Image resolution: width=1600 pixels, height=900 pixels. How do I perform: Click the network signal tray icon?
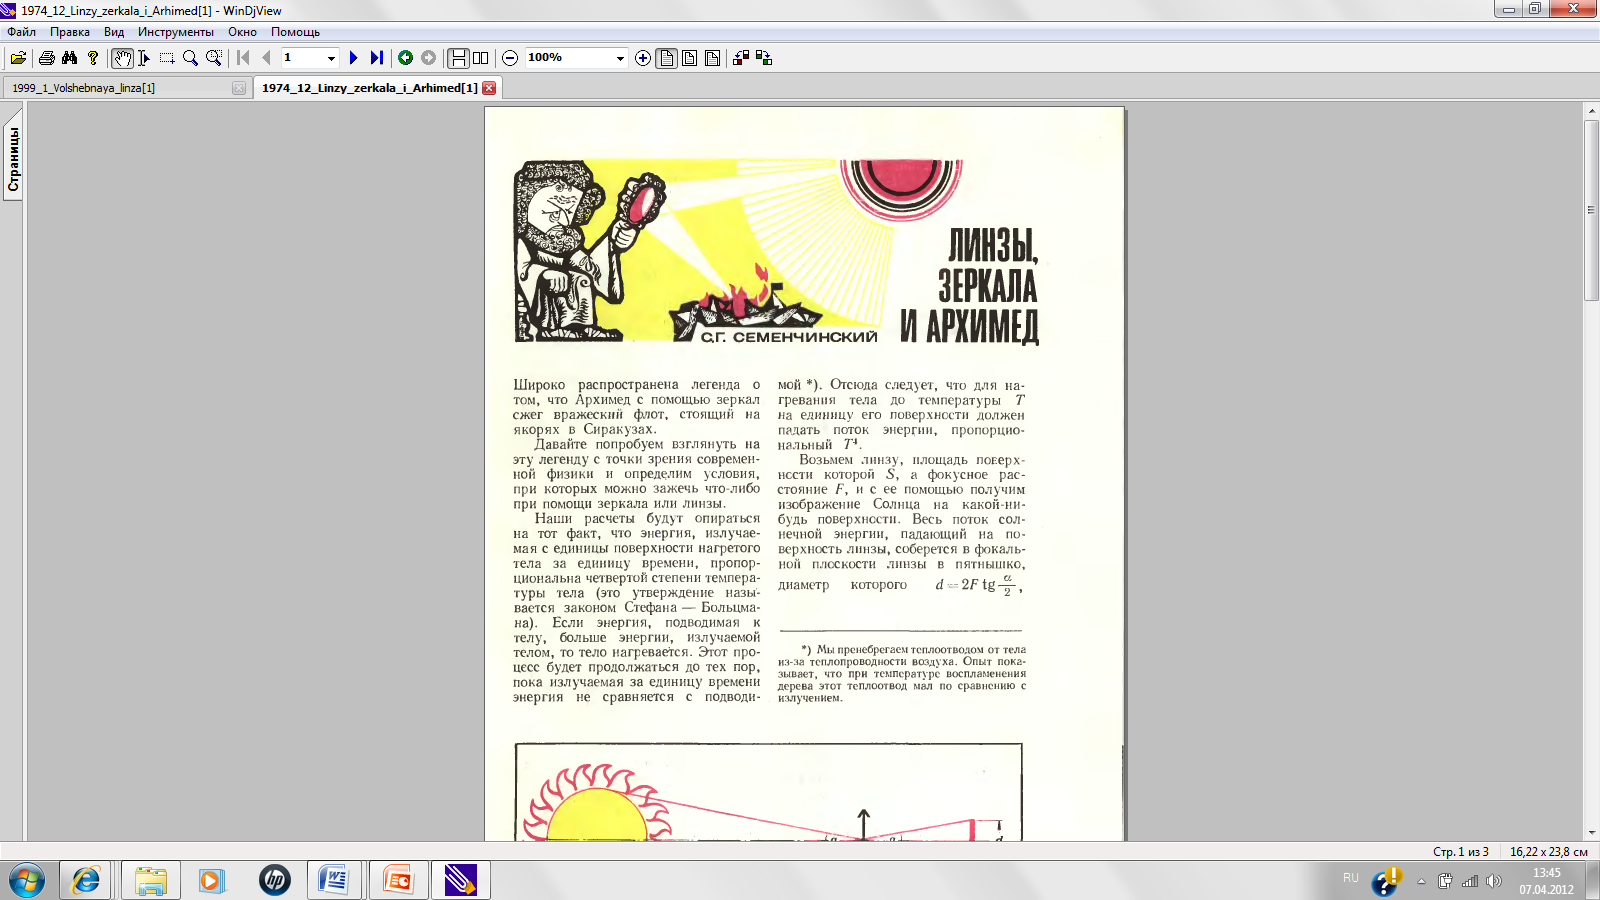pos(1470,881)
